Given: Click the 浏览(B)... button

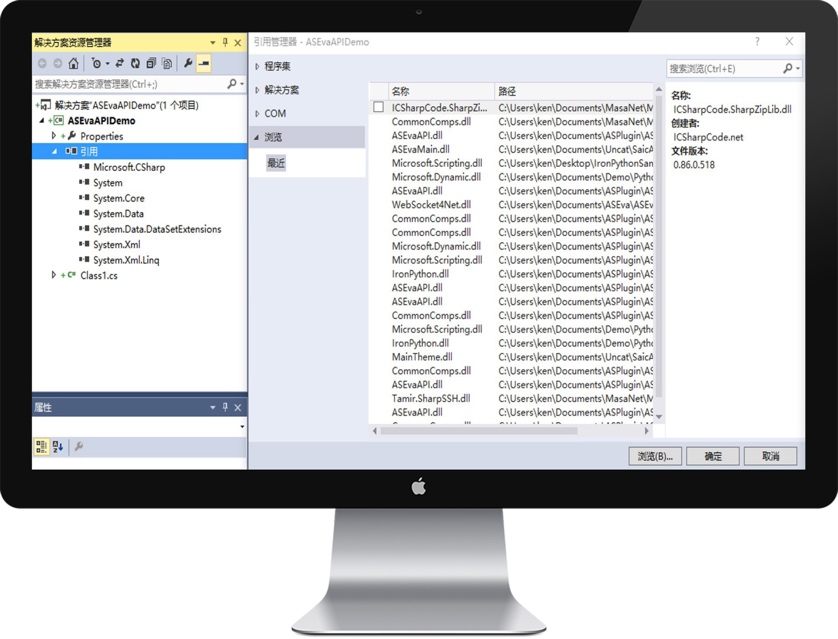Looking at the screenshot, I should pyautogui.click(x=654, y=456).
